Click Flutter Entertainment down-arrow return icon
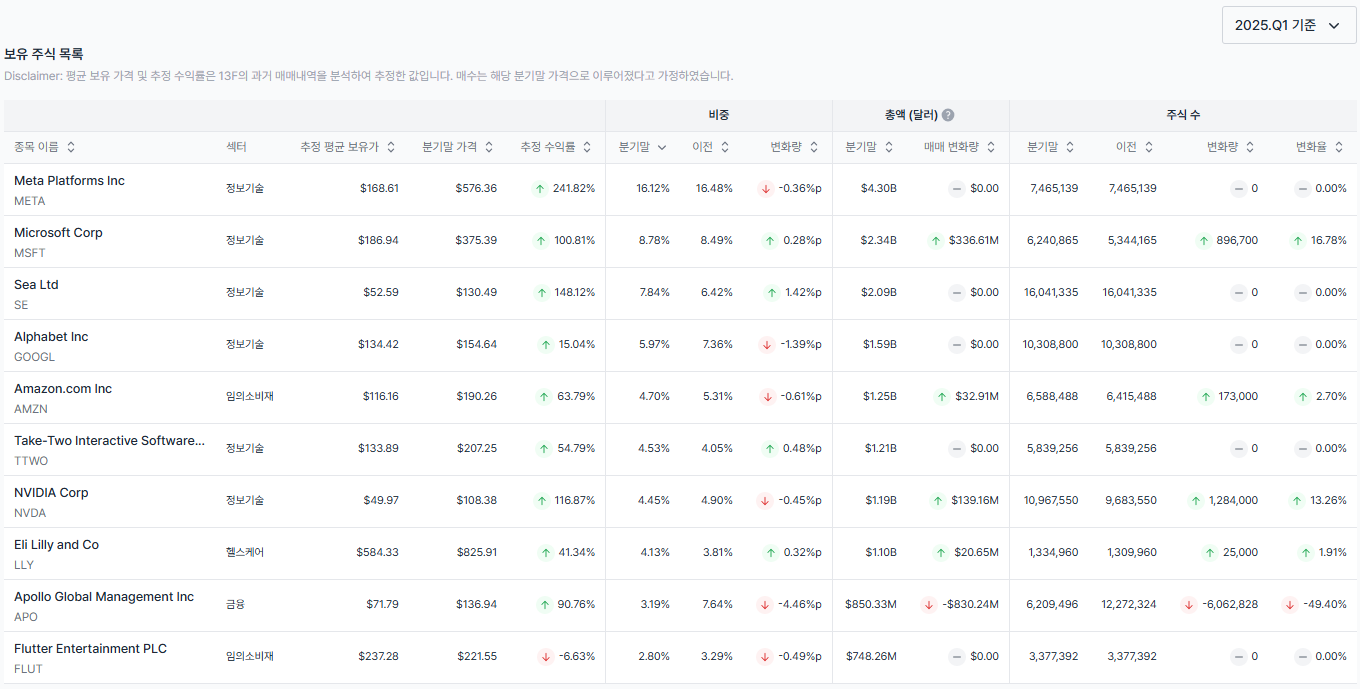This screenshot has height=689, width=1360. pos(545,656)
